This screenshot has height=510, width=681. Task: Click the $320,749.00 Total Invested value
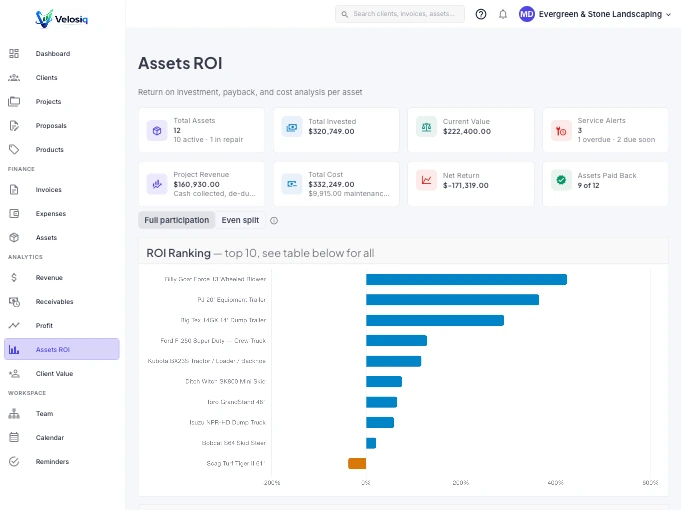tap(331, 131)
